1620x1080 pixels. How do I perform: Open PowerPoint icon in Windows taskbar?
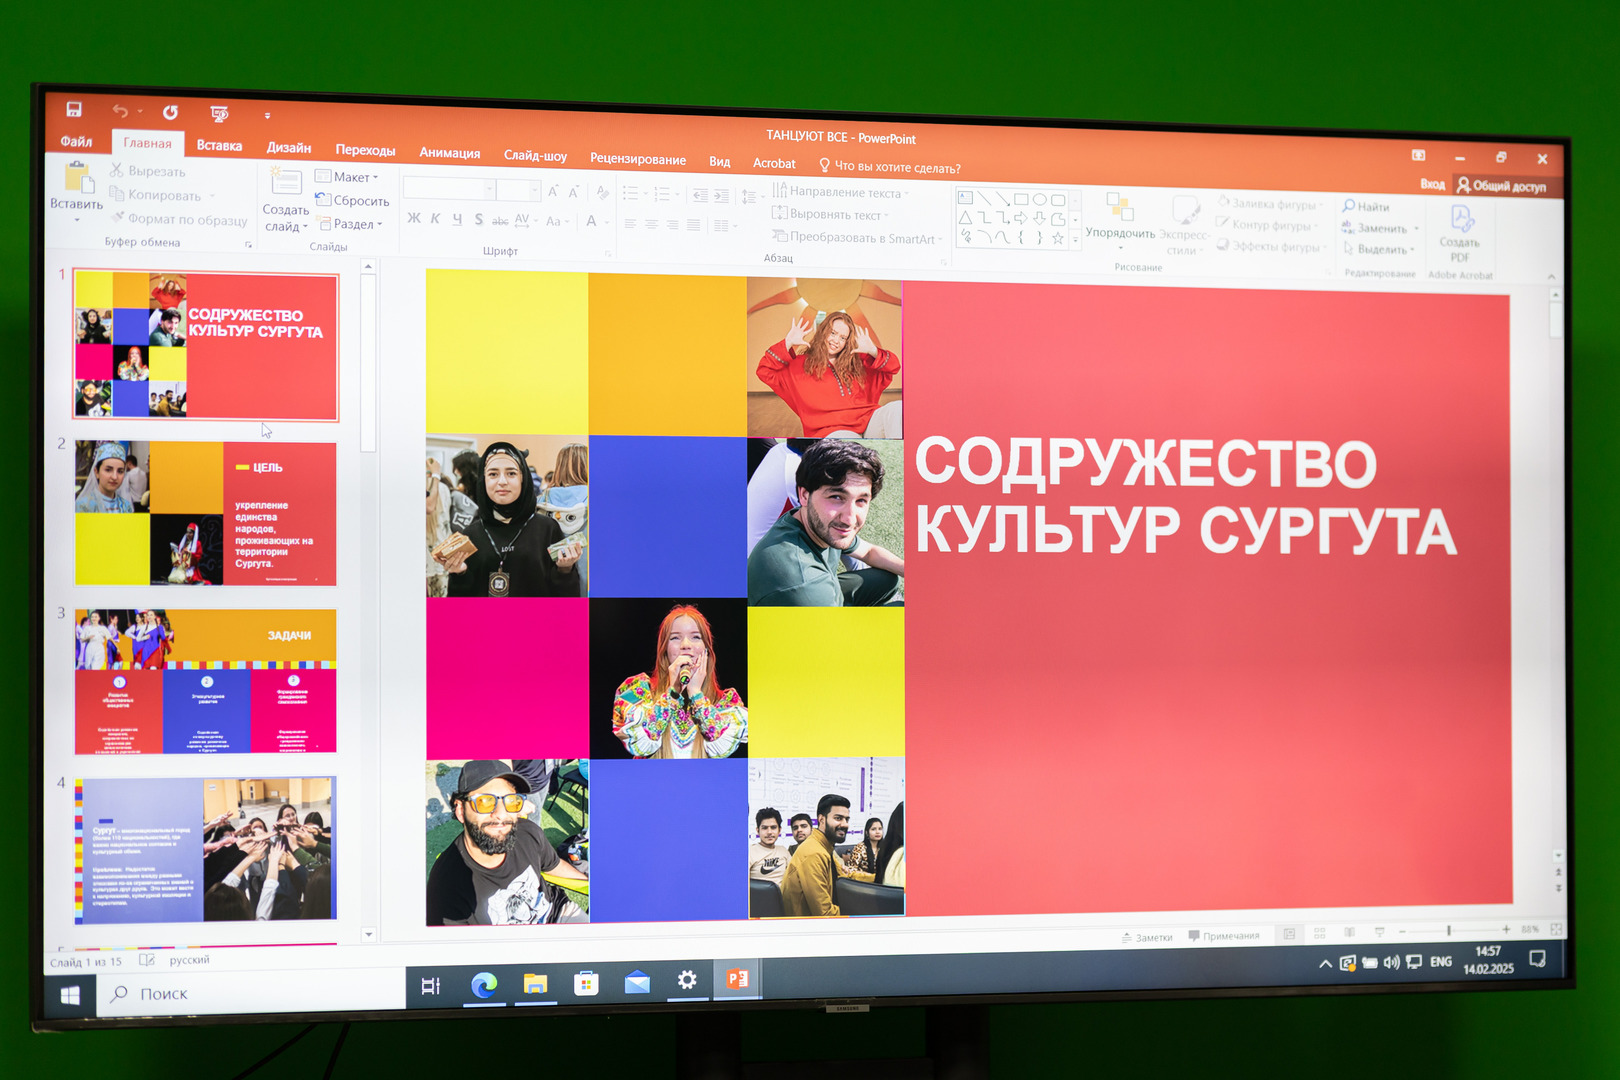click(738, 979)
